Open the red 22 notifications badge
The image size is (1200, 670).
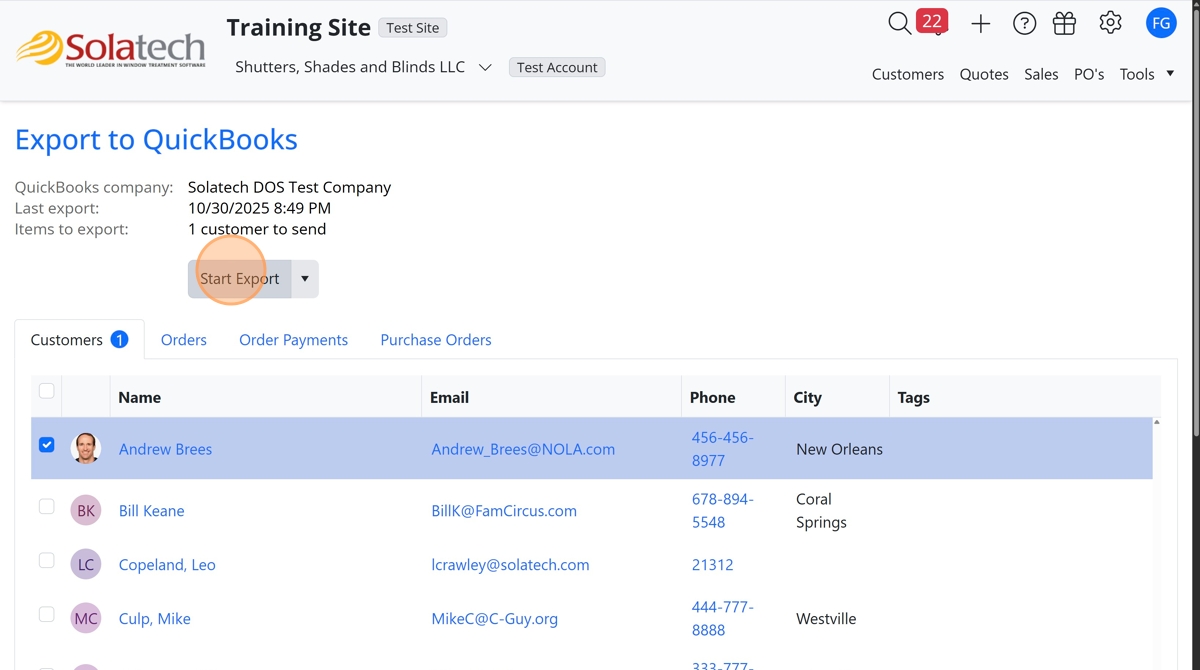[x=932, y=21]
